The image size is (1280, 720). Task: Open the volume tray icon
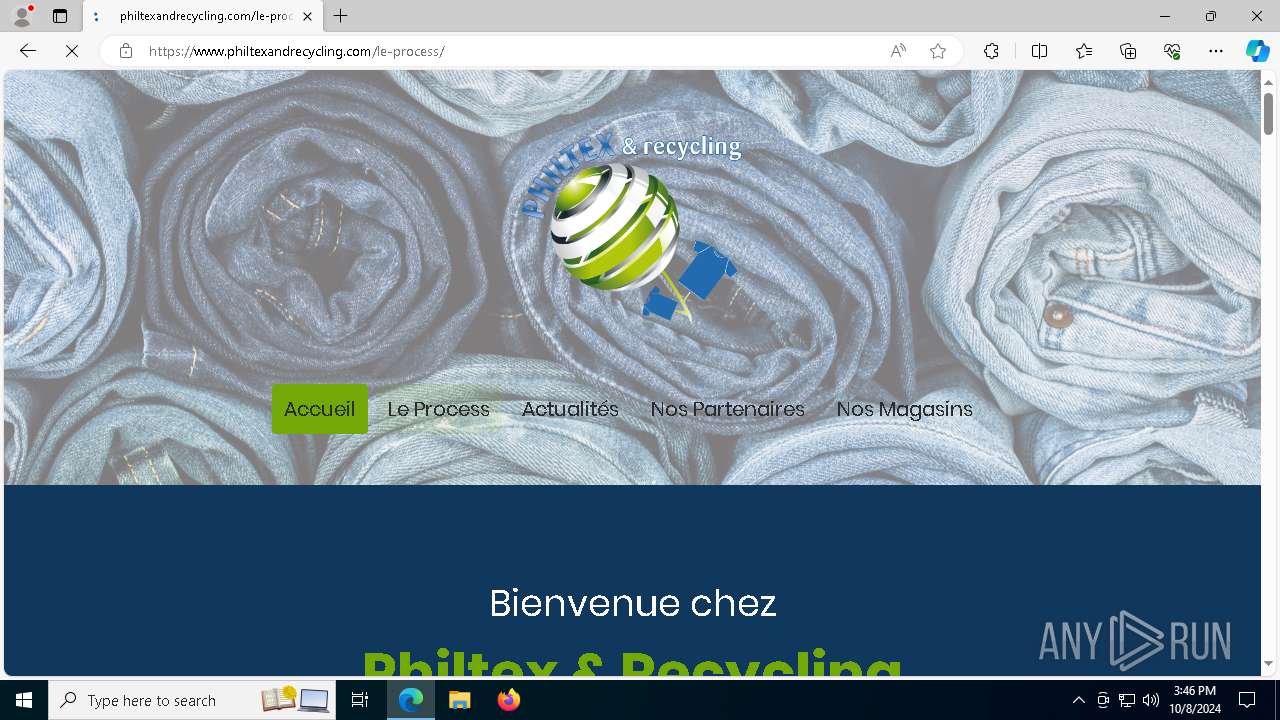pos(1151,700)
